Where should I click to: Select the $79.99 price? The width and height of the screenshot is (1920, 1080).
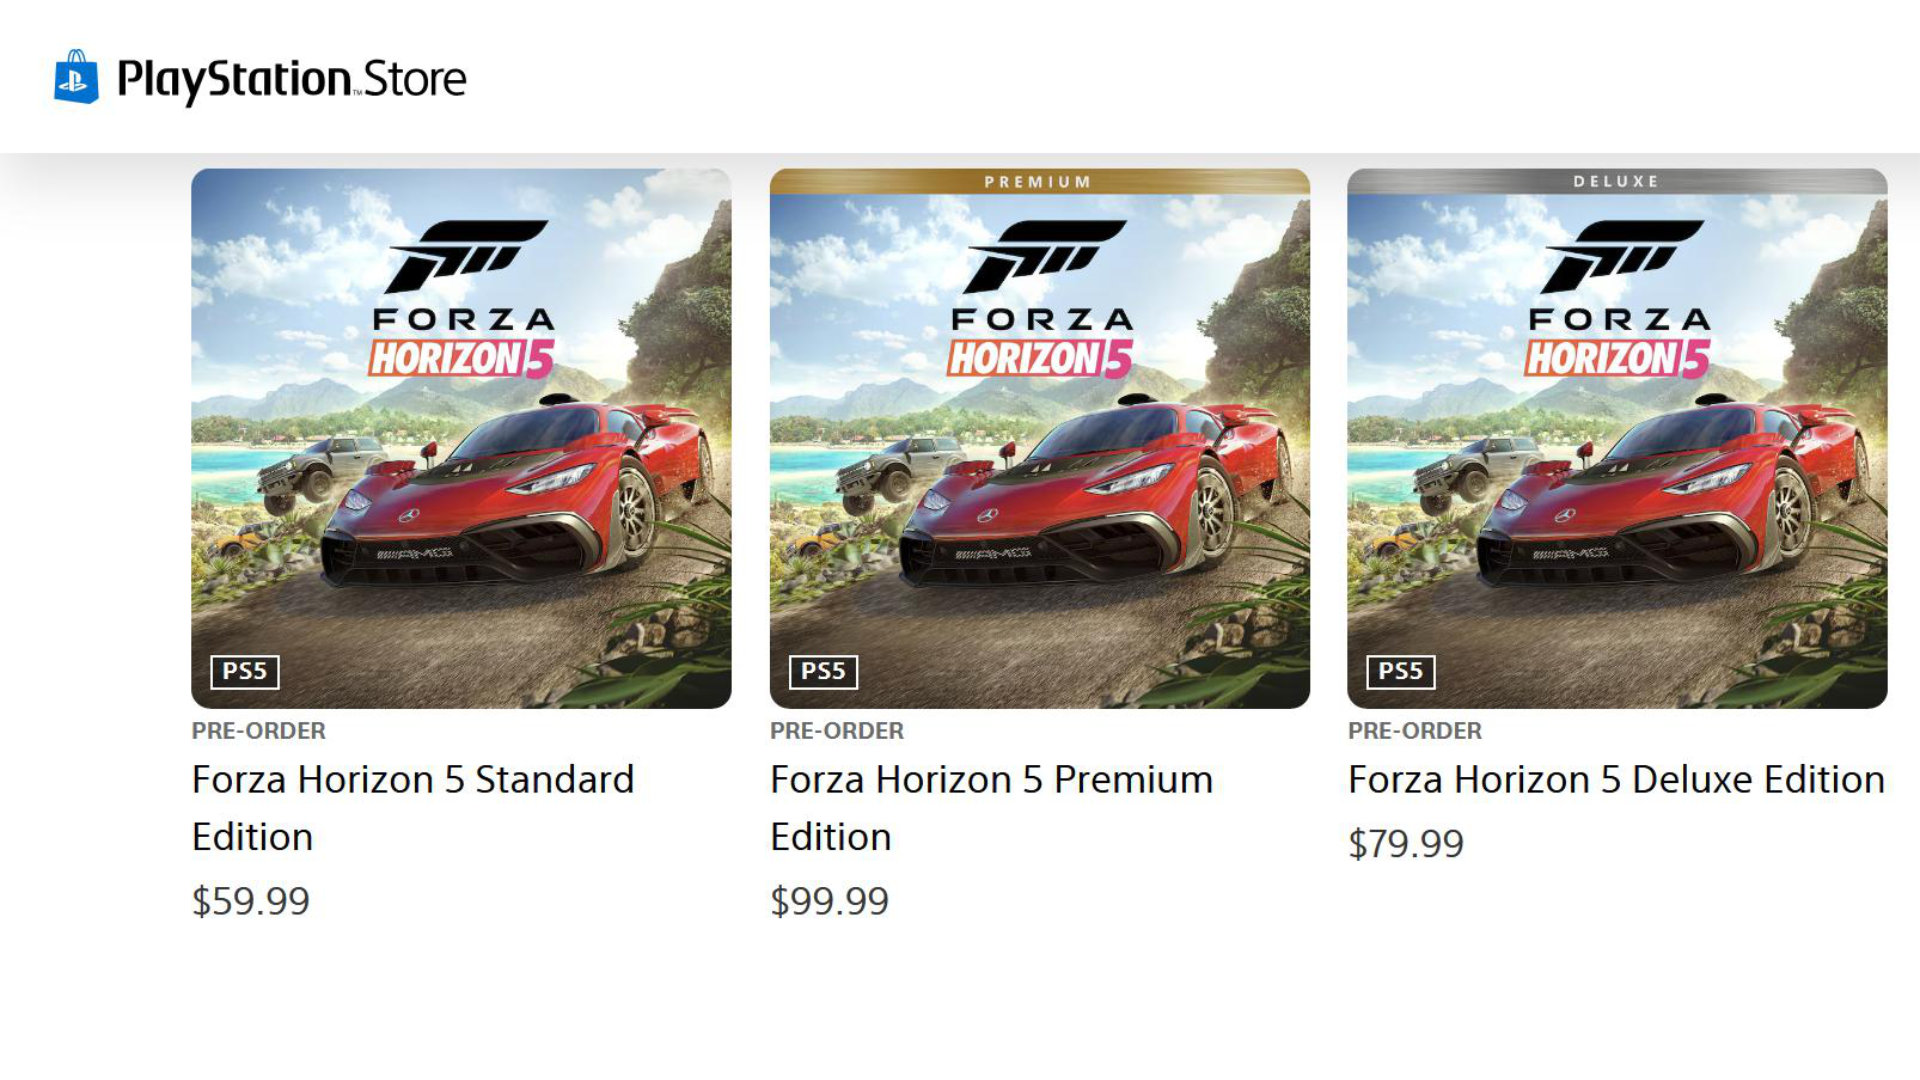(x=1405, y=844)
